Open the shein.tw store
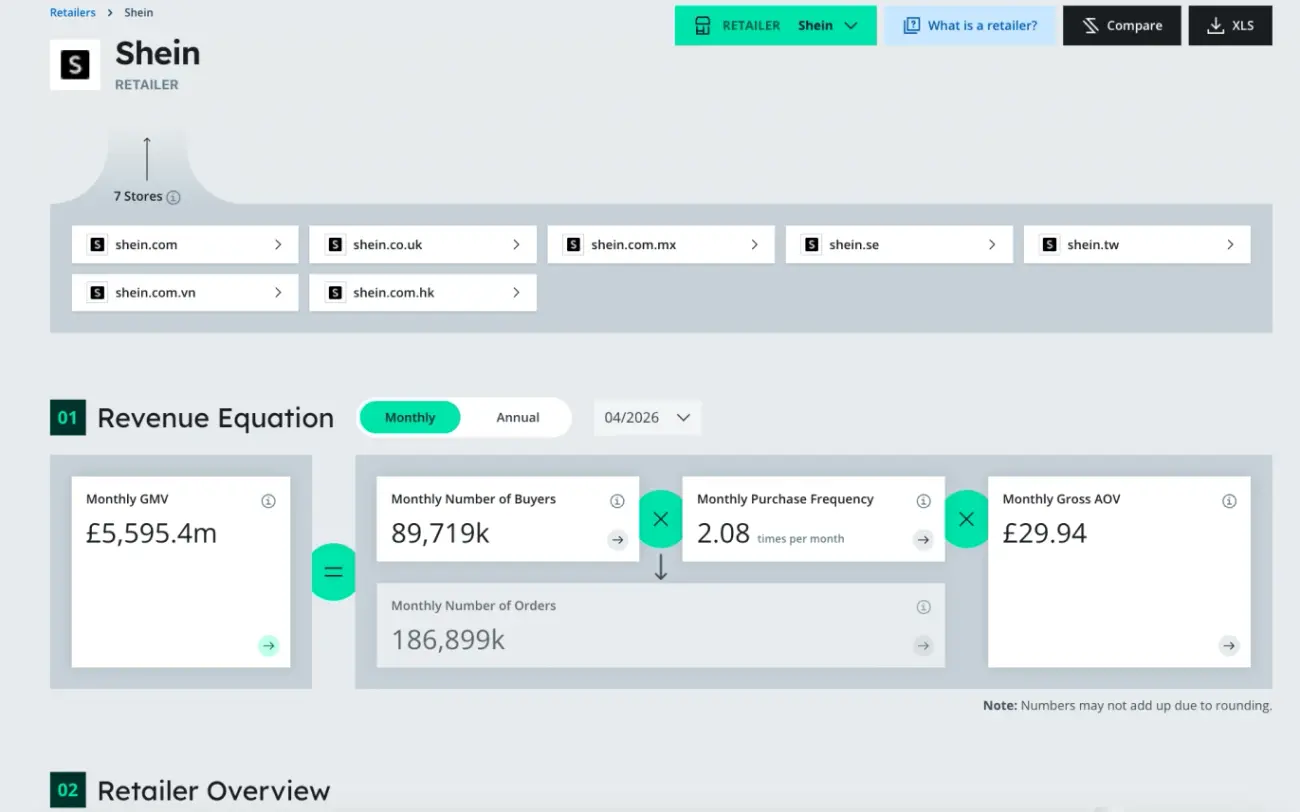 [1137, 245]
